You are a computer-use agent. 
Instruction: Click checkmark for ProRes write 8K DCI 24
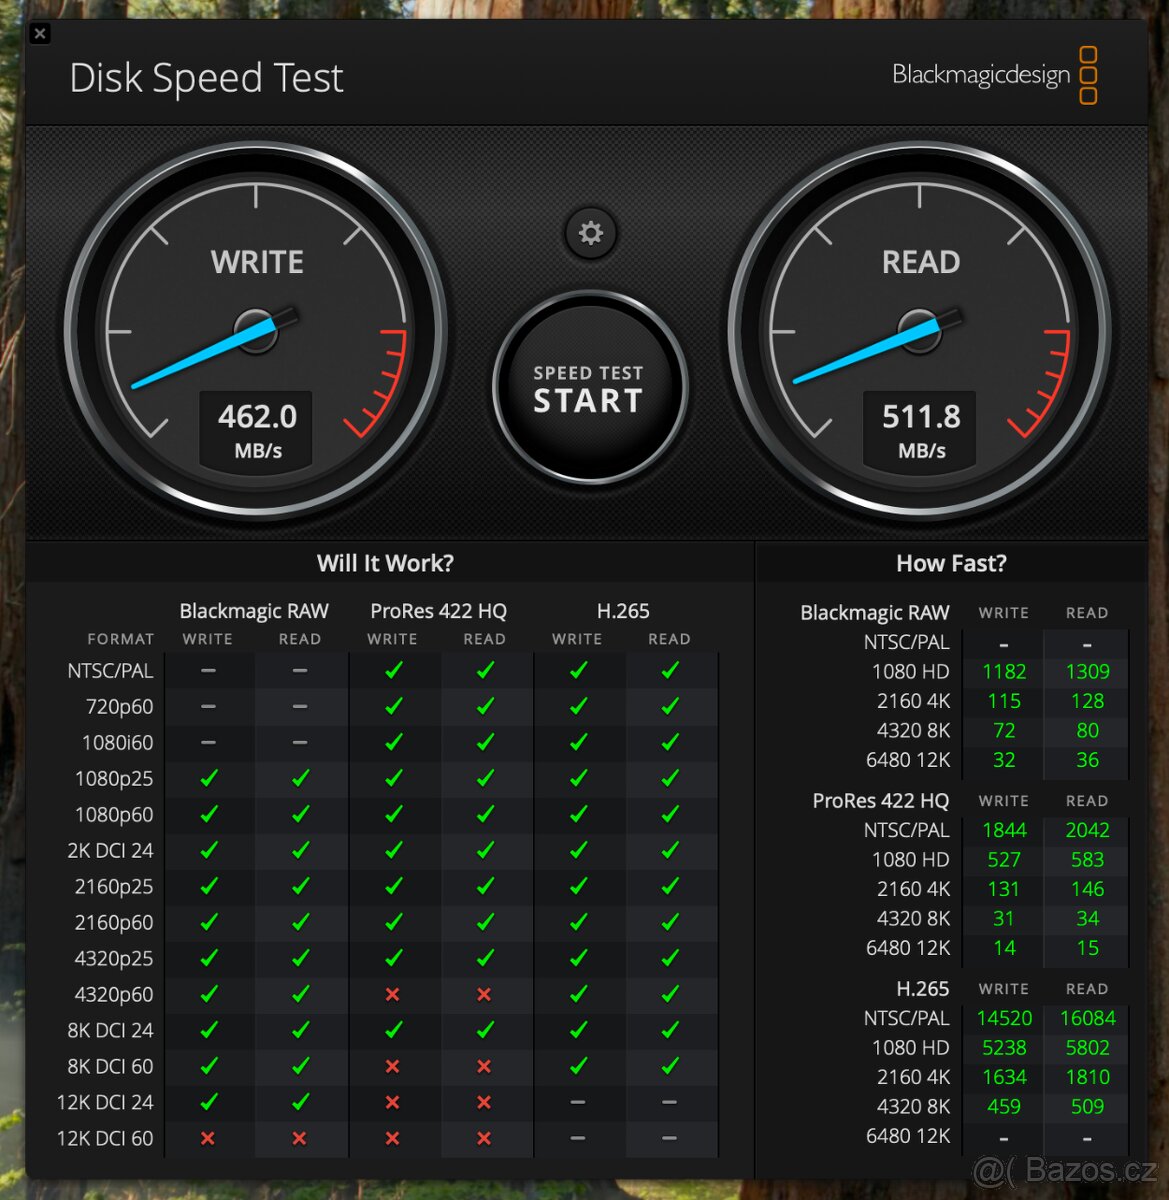coord(393,1030)
